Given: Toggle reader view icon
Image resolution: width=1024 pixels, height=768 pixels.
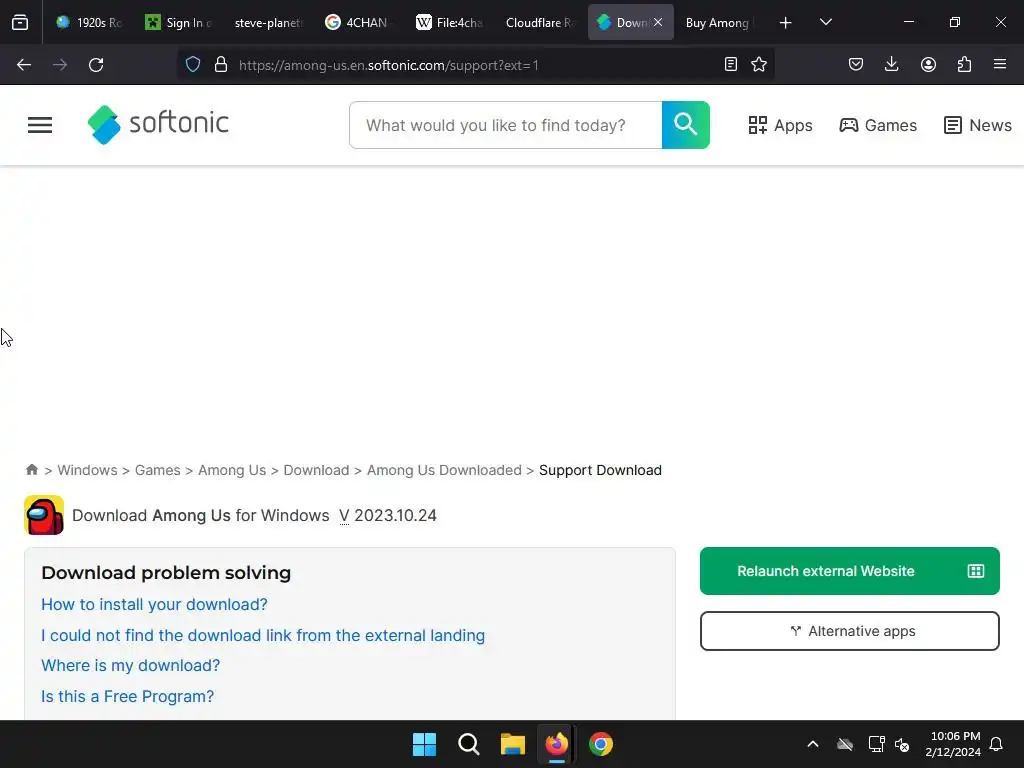Looking at the screenshot, I should click(731, 64).
